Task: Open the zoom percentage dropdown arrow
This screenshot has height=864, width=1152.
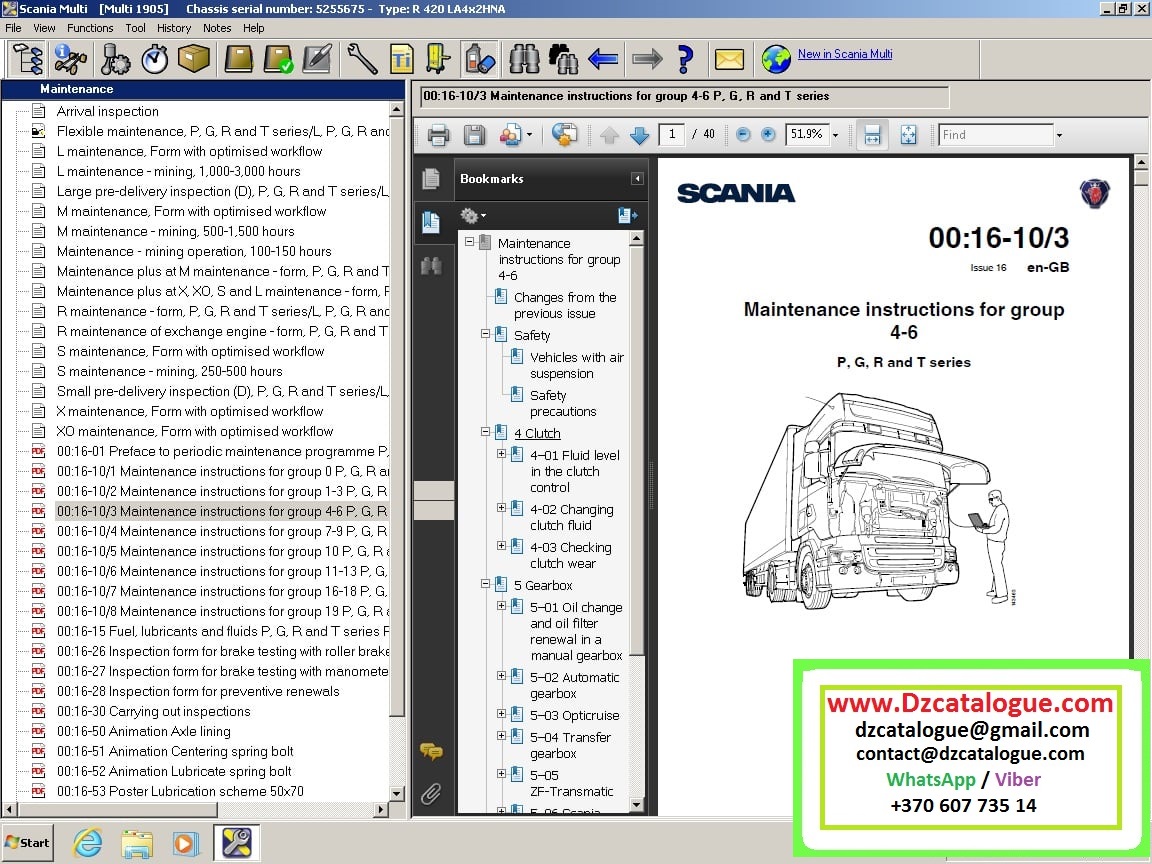Action: (835, 135)
